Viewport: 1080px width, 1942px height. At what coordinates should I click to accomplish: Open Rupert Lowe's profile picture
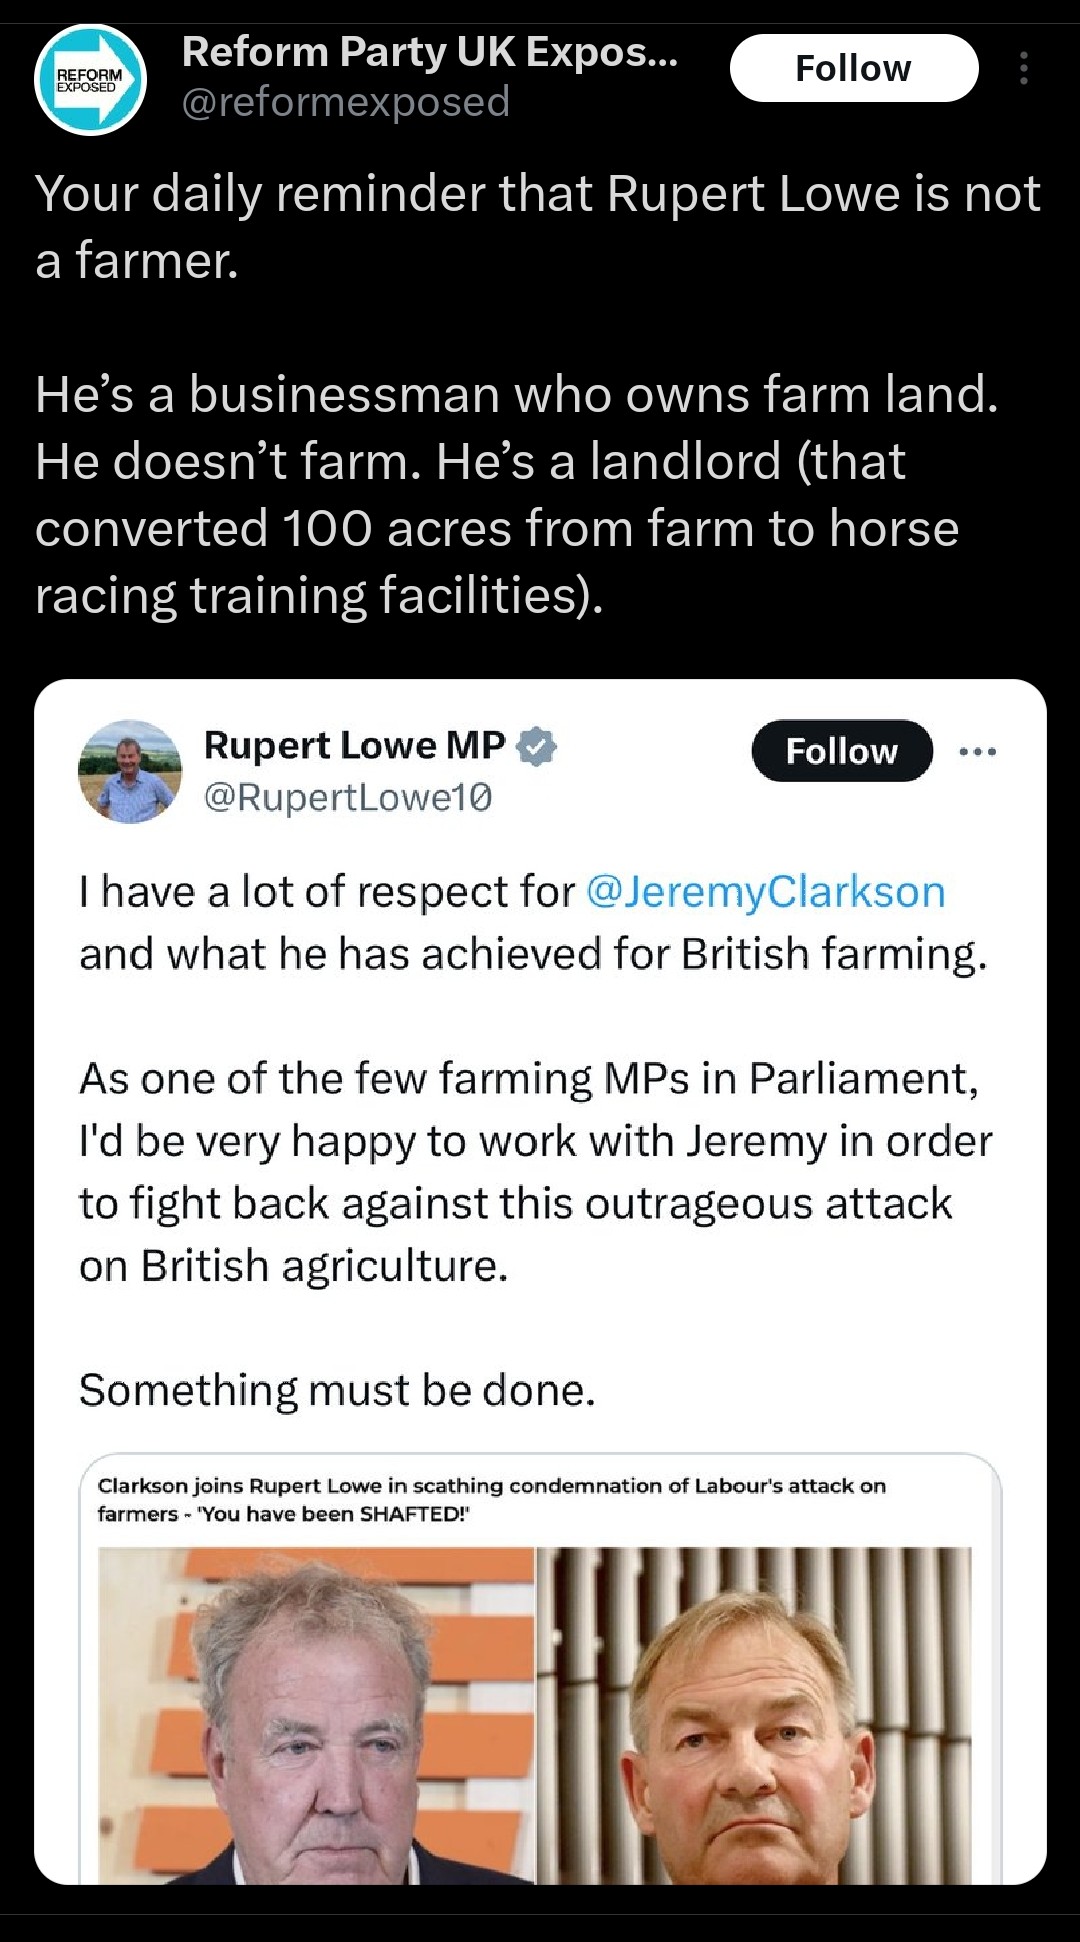(x=130, y=771)
